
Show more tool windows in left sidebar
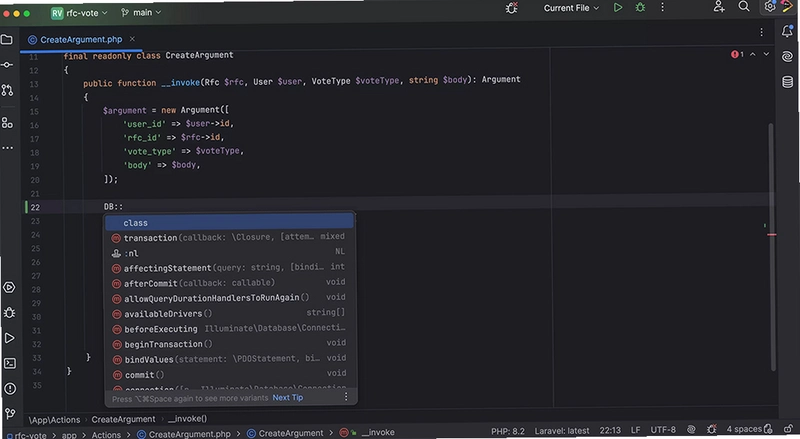point(7,148)
